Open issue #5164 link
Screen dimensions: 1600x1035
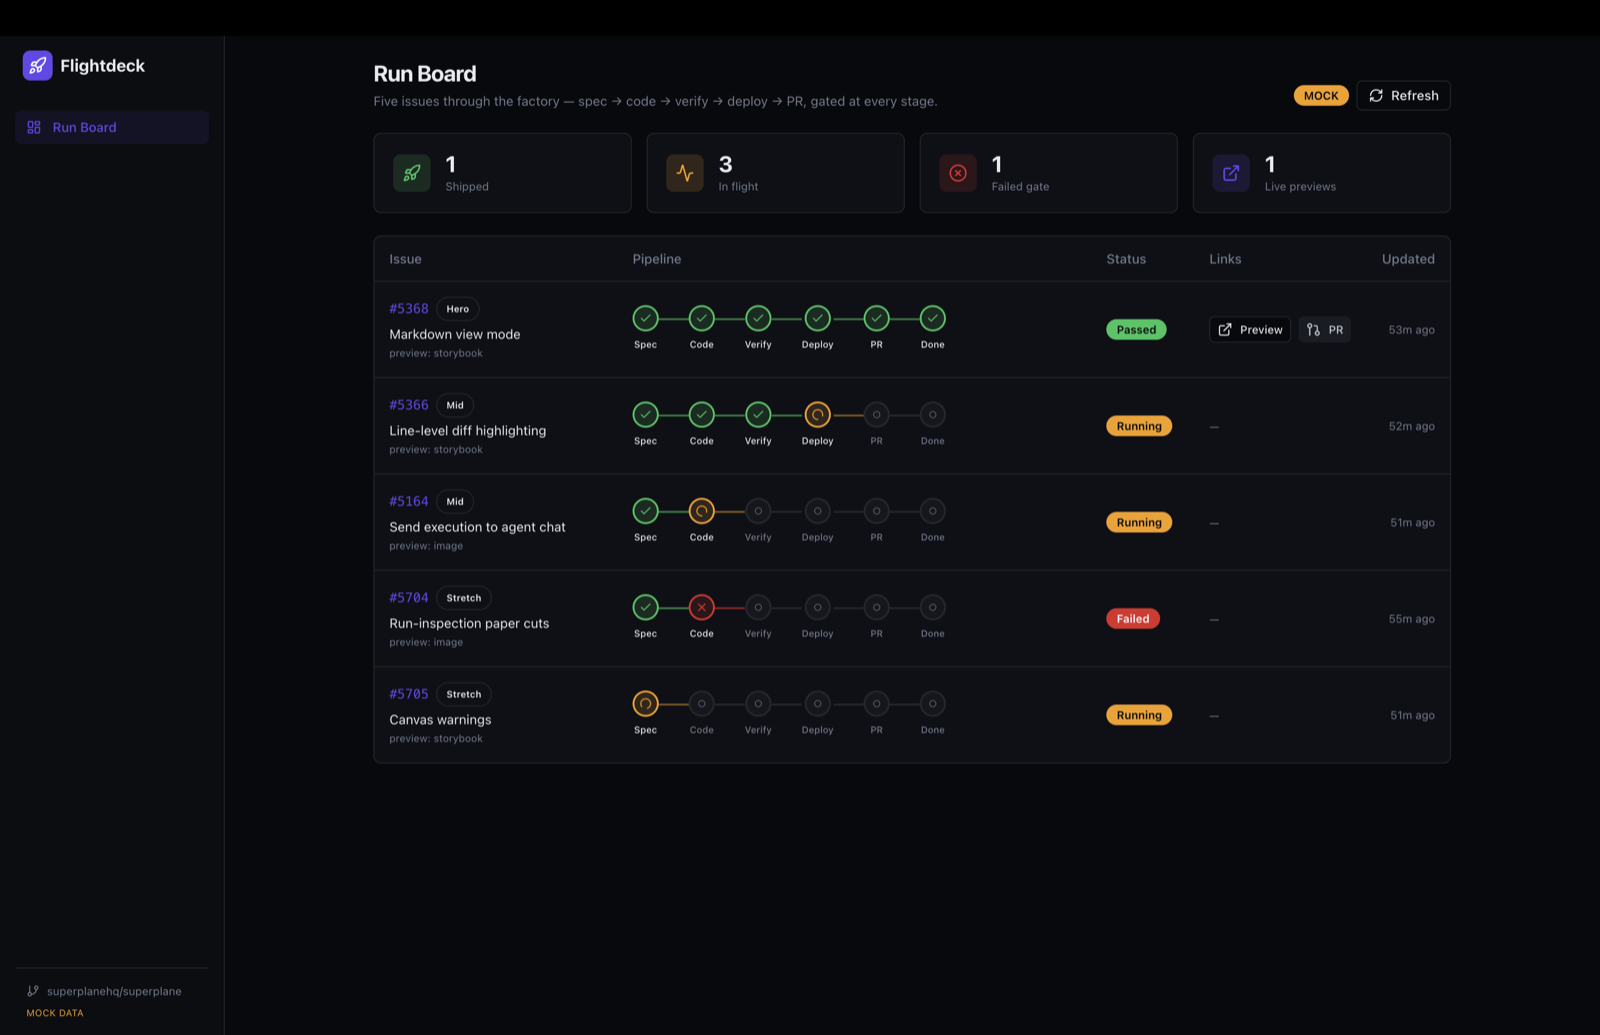[409, 501]
